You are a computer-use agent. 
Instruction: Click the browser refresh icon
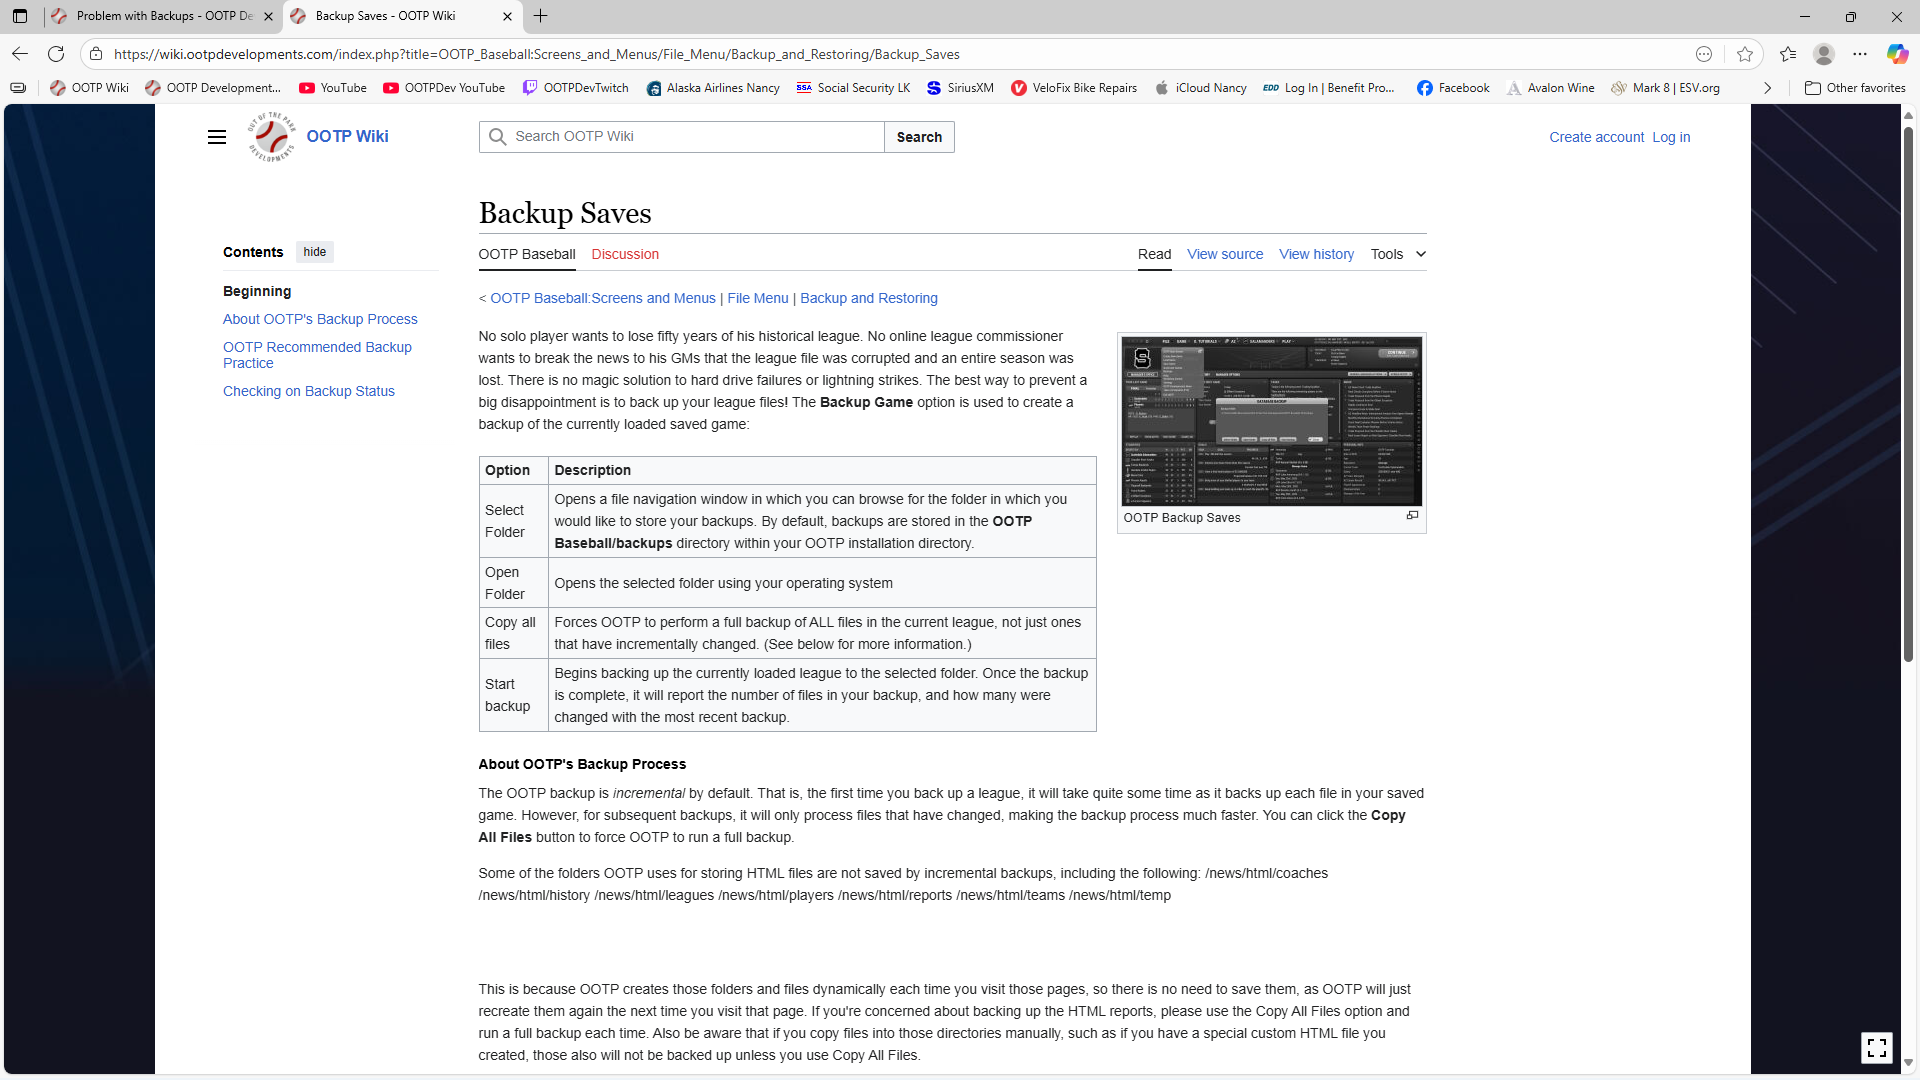click(56, 54)
